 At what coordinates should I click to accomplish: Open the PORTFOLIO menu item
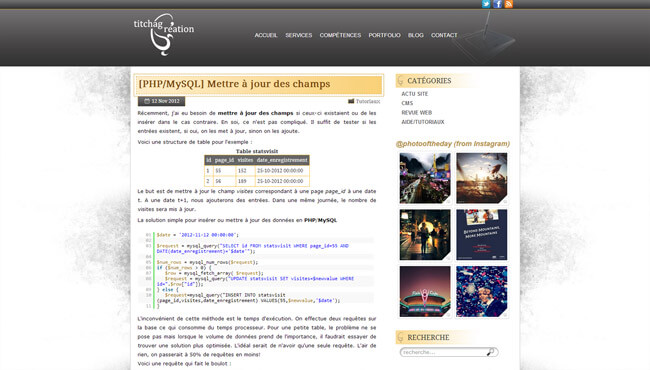385,35
